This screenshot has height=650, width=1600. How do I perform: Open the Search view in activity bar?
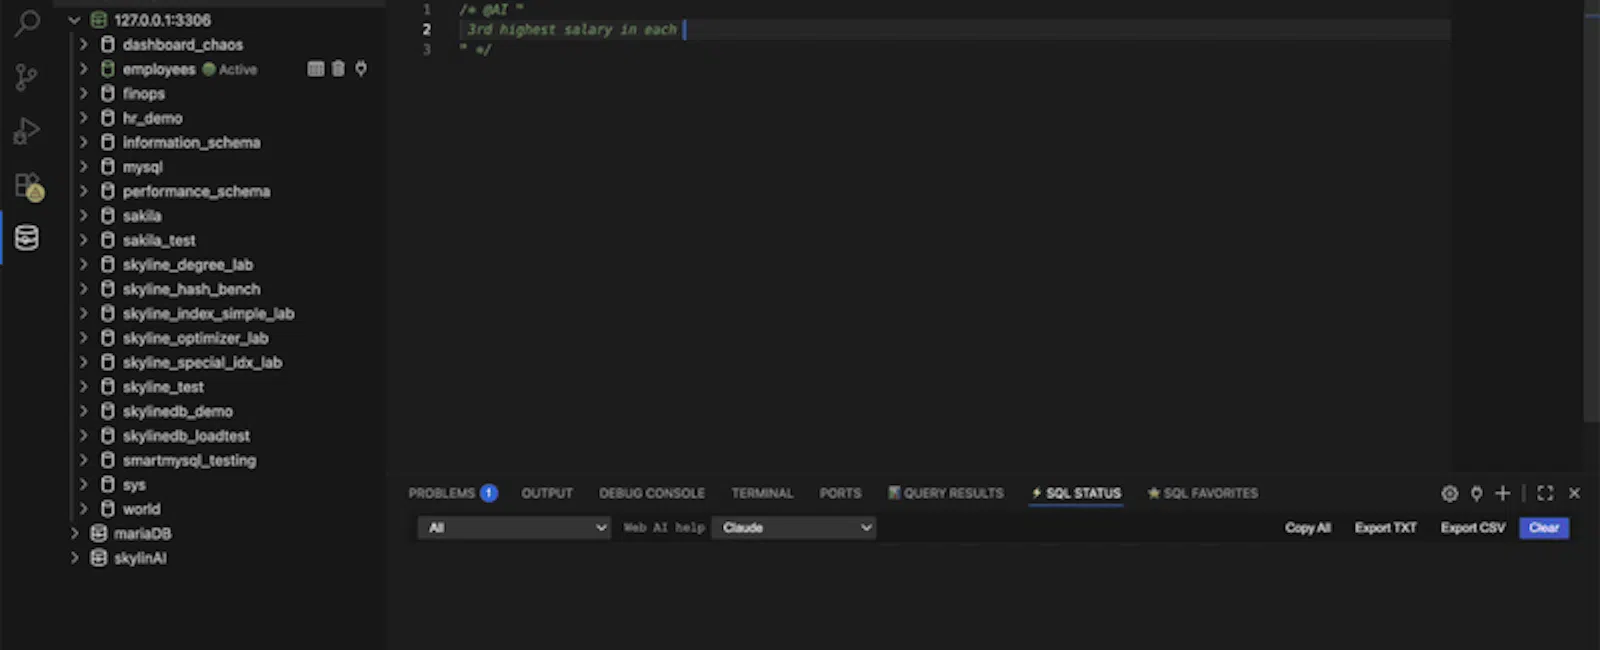[27, 22]
